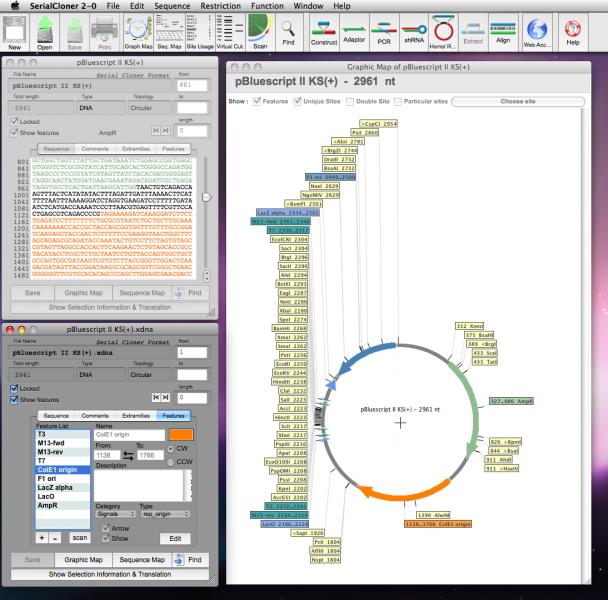Click Sequence Map button in xdna window
608x600 pixels.
(x=142, y=560)
